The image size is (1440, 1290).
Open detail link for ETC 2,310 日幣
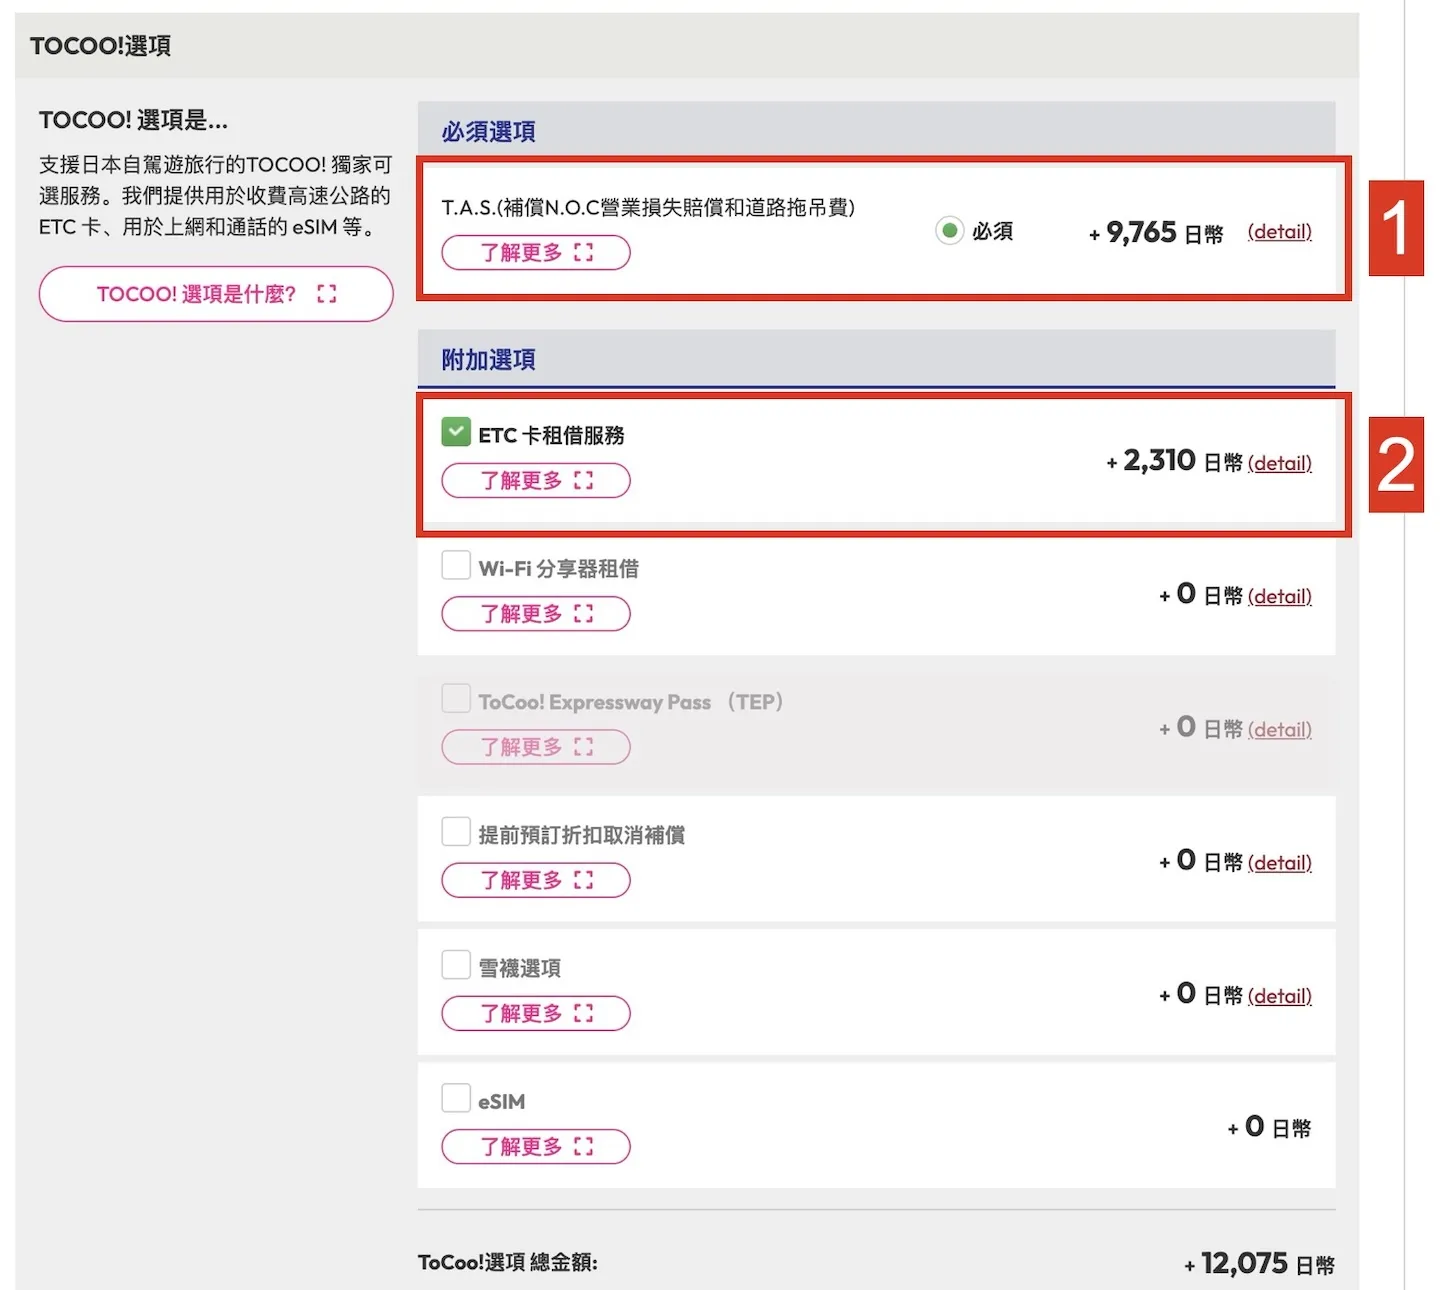point(1279,463)
